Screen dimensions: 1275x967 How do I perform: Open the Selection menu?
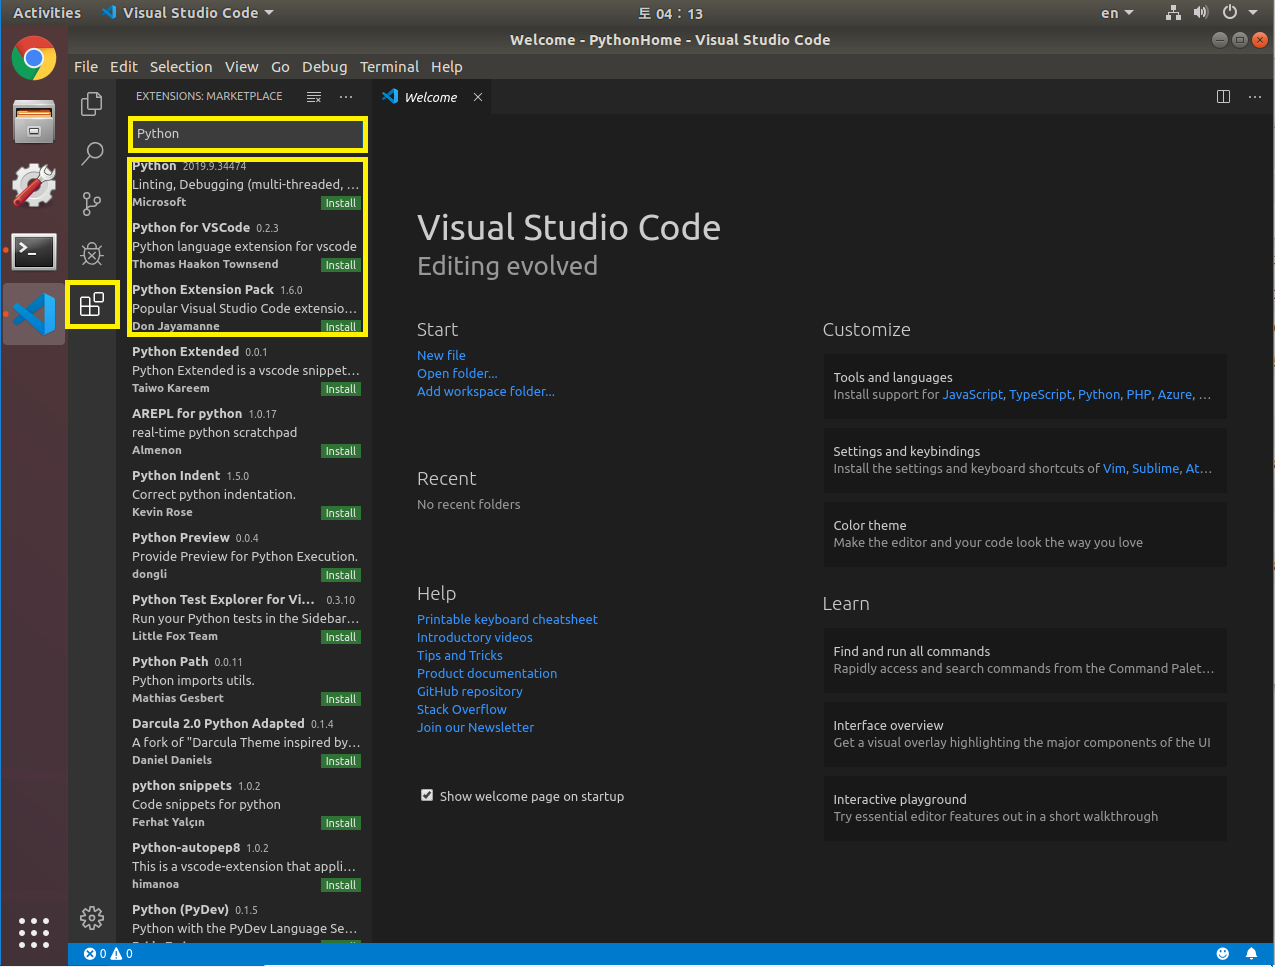tap(181, 67)
